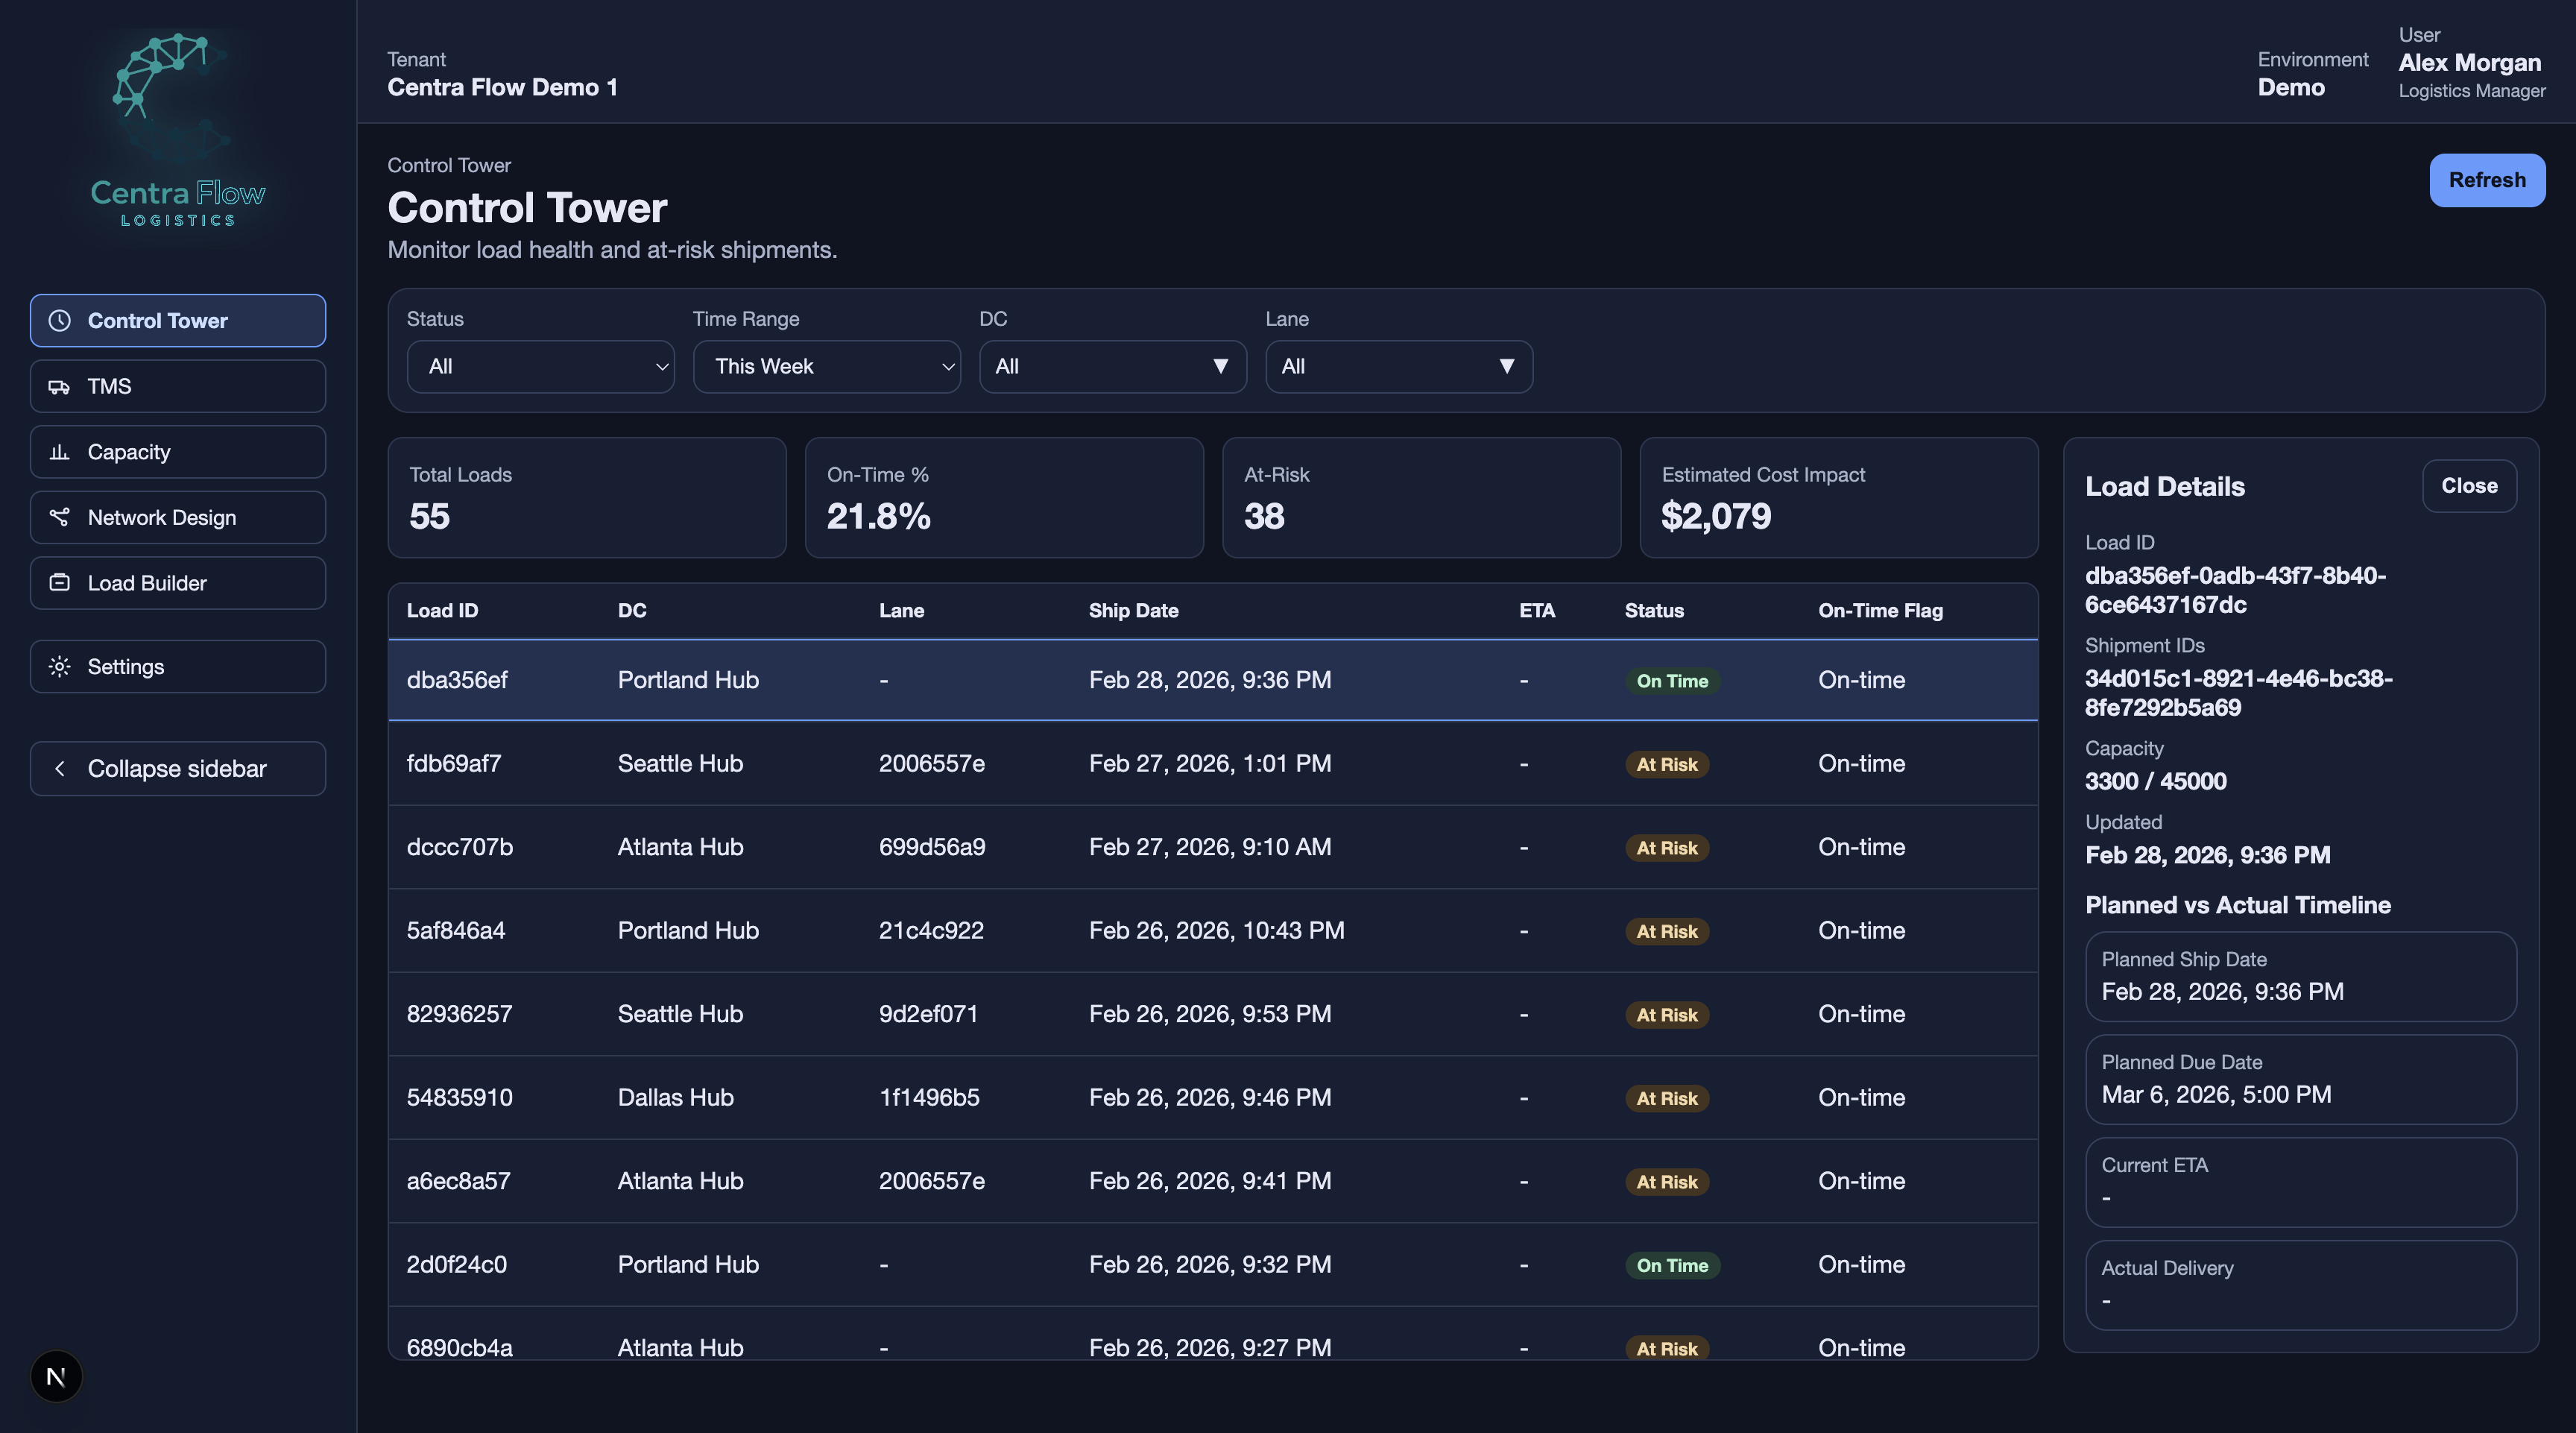
Task: Expand the Lane filter dropdown
Action: point(1398,367)
